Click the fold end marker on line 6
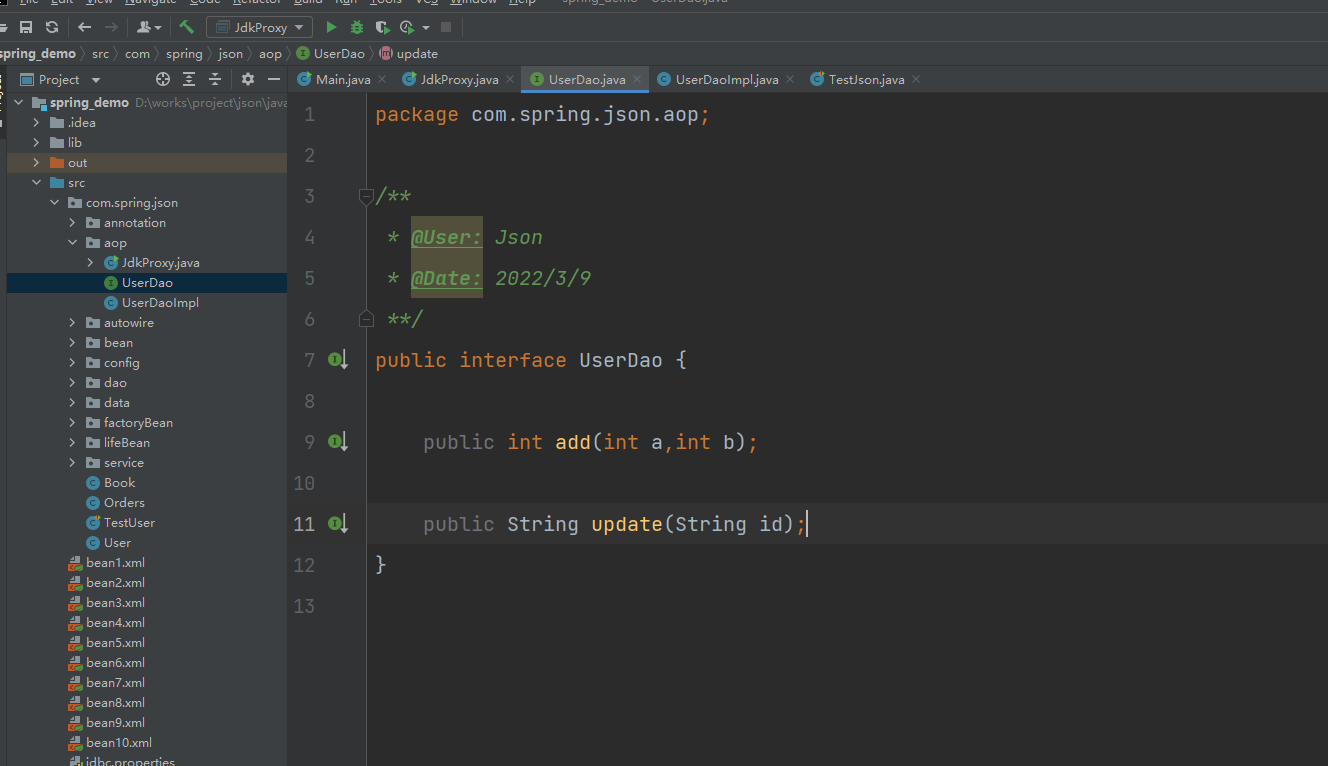Screen dimensions: 1328x766 point(366,319)
